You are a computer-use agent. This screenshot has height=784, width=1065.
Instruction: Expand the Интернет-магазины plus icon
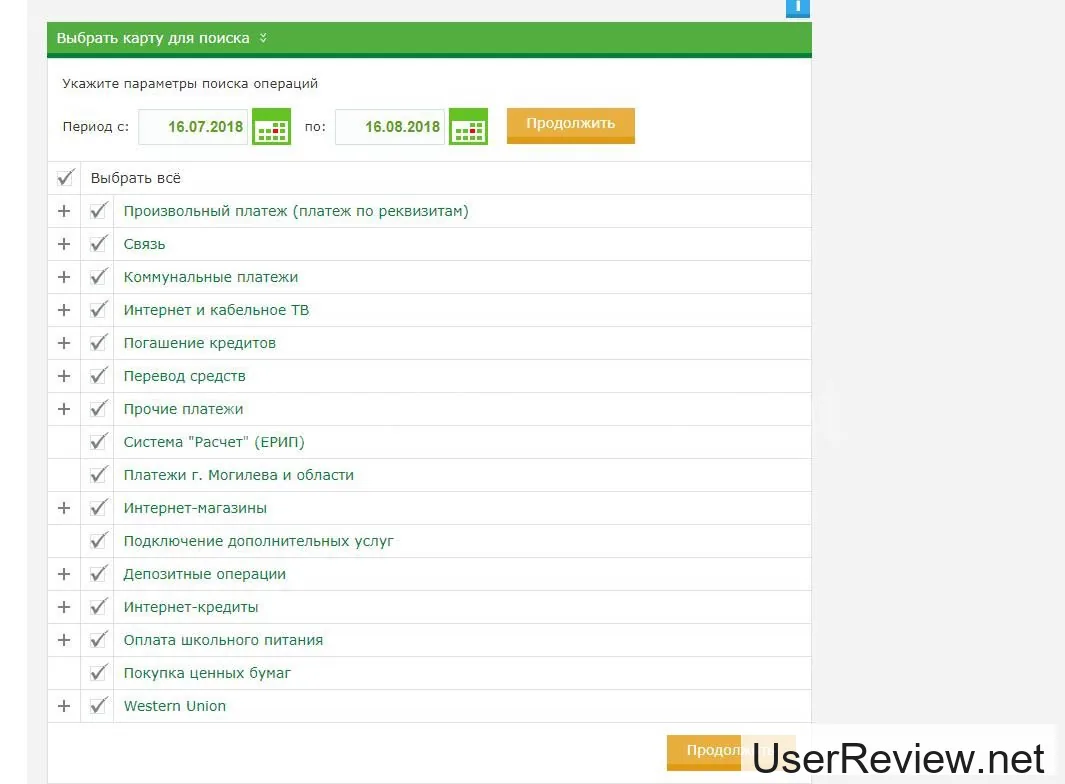pyautogui.click(x=64, y=508)
